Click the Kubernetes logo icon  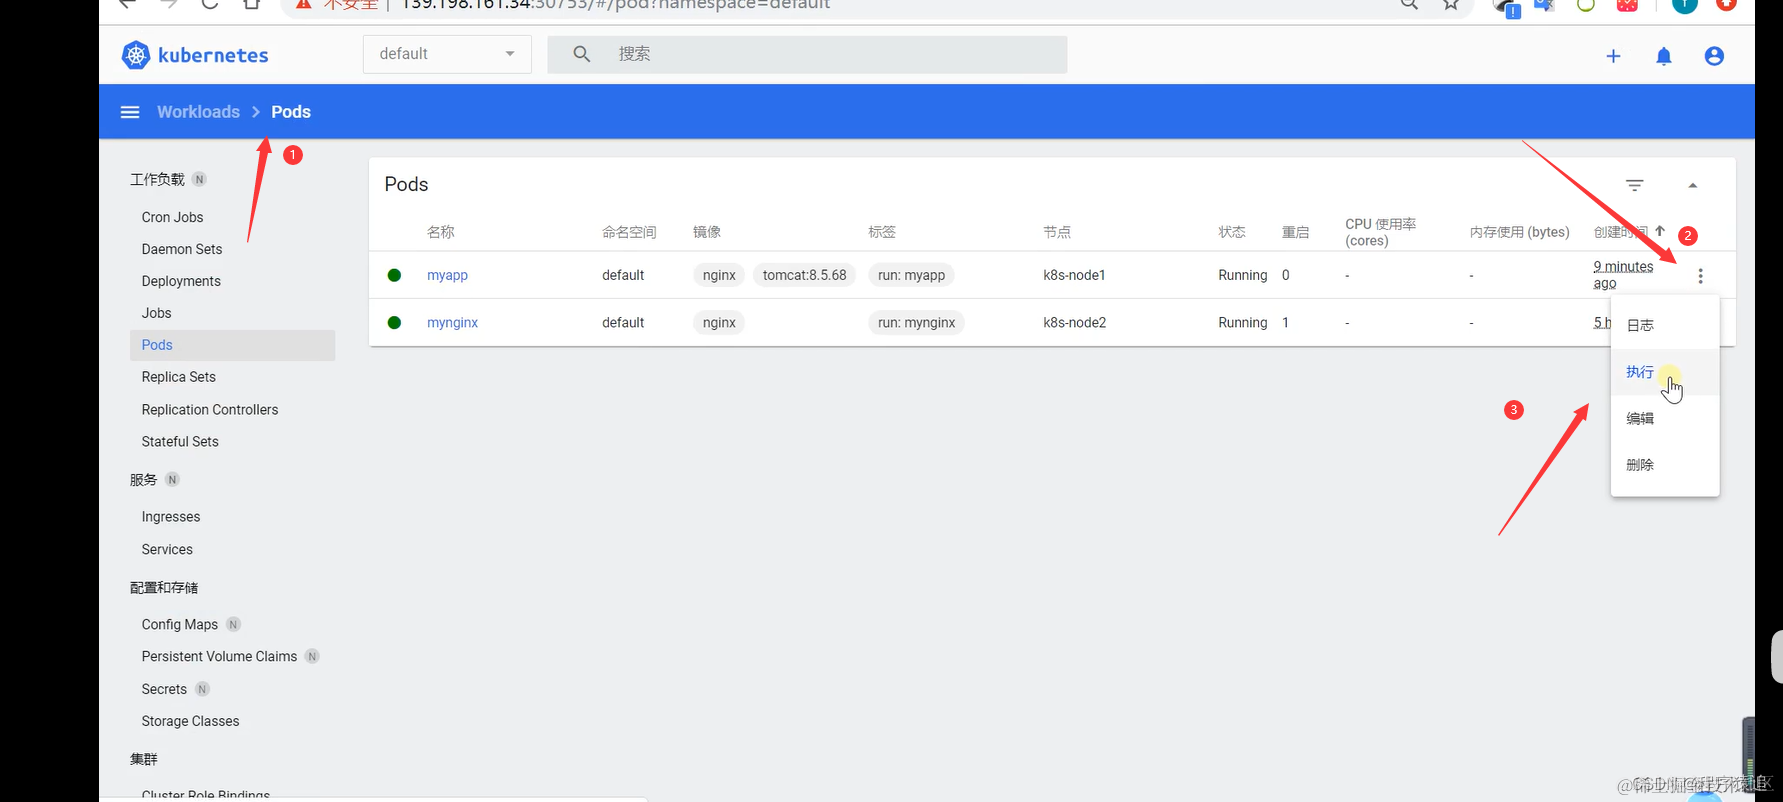point(136,55)
